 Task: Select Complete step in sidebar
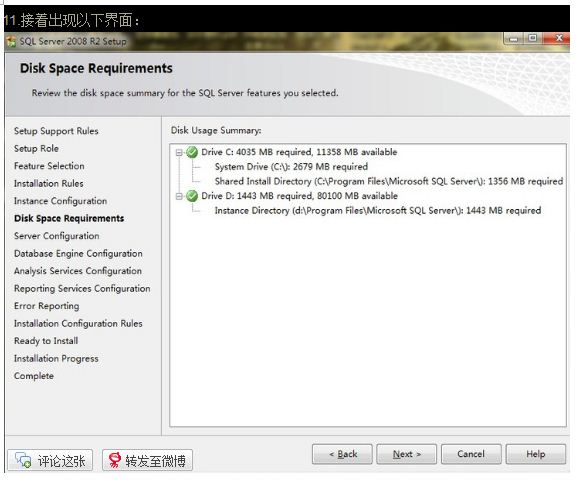34,376
